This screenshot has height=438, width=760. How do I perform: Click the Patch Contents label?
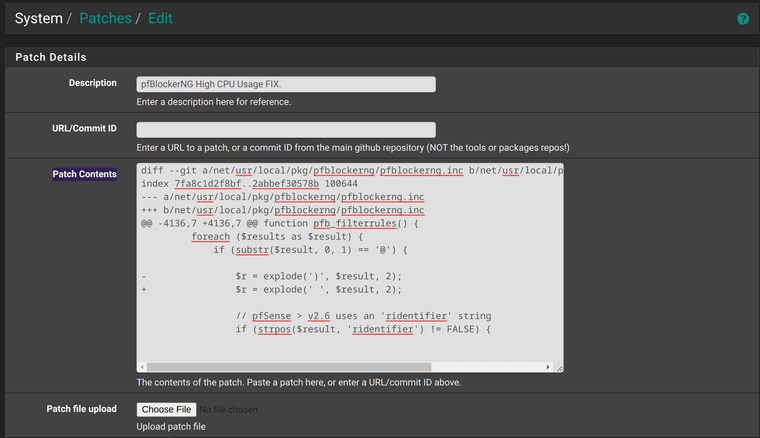pyautogui.click(x=84, y=174)
